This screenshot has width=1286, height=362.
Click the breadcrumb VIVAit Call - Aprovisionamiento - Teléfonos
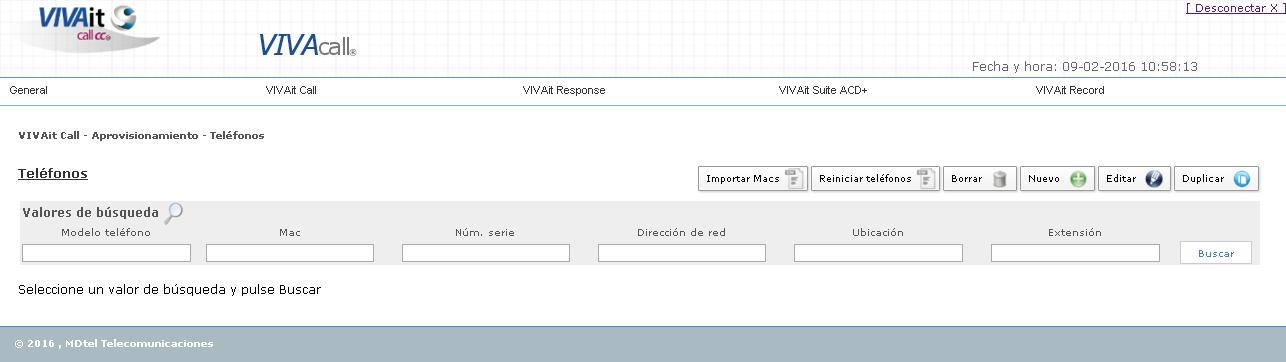[141, 135]
